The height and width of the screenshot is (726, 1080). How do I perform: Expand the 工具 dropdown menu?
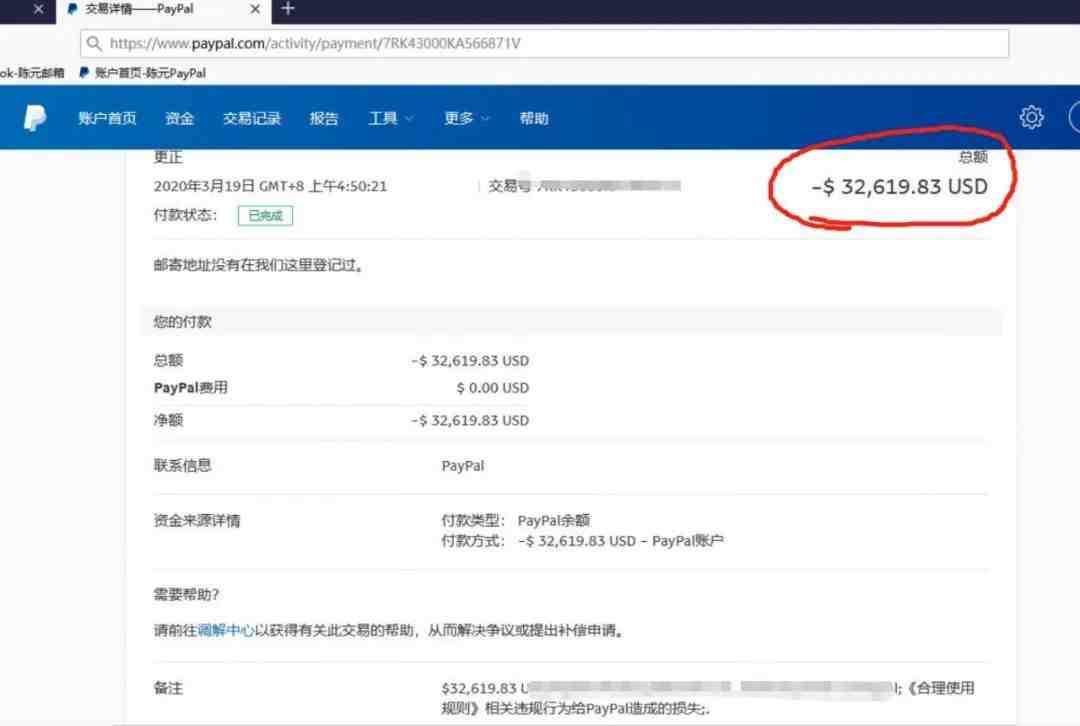click(391, 118)
